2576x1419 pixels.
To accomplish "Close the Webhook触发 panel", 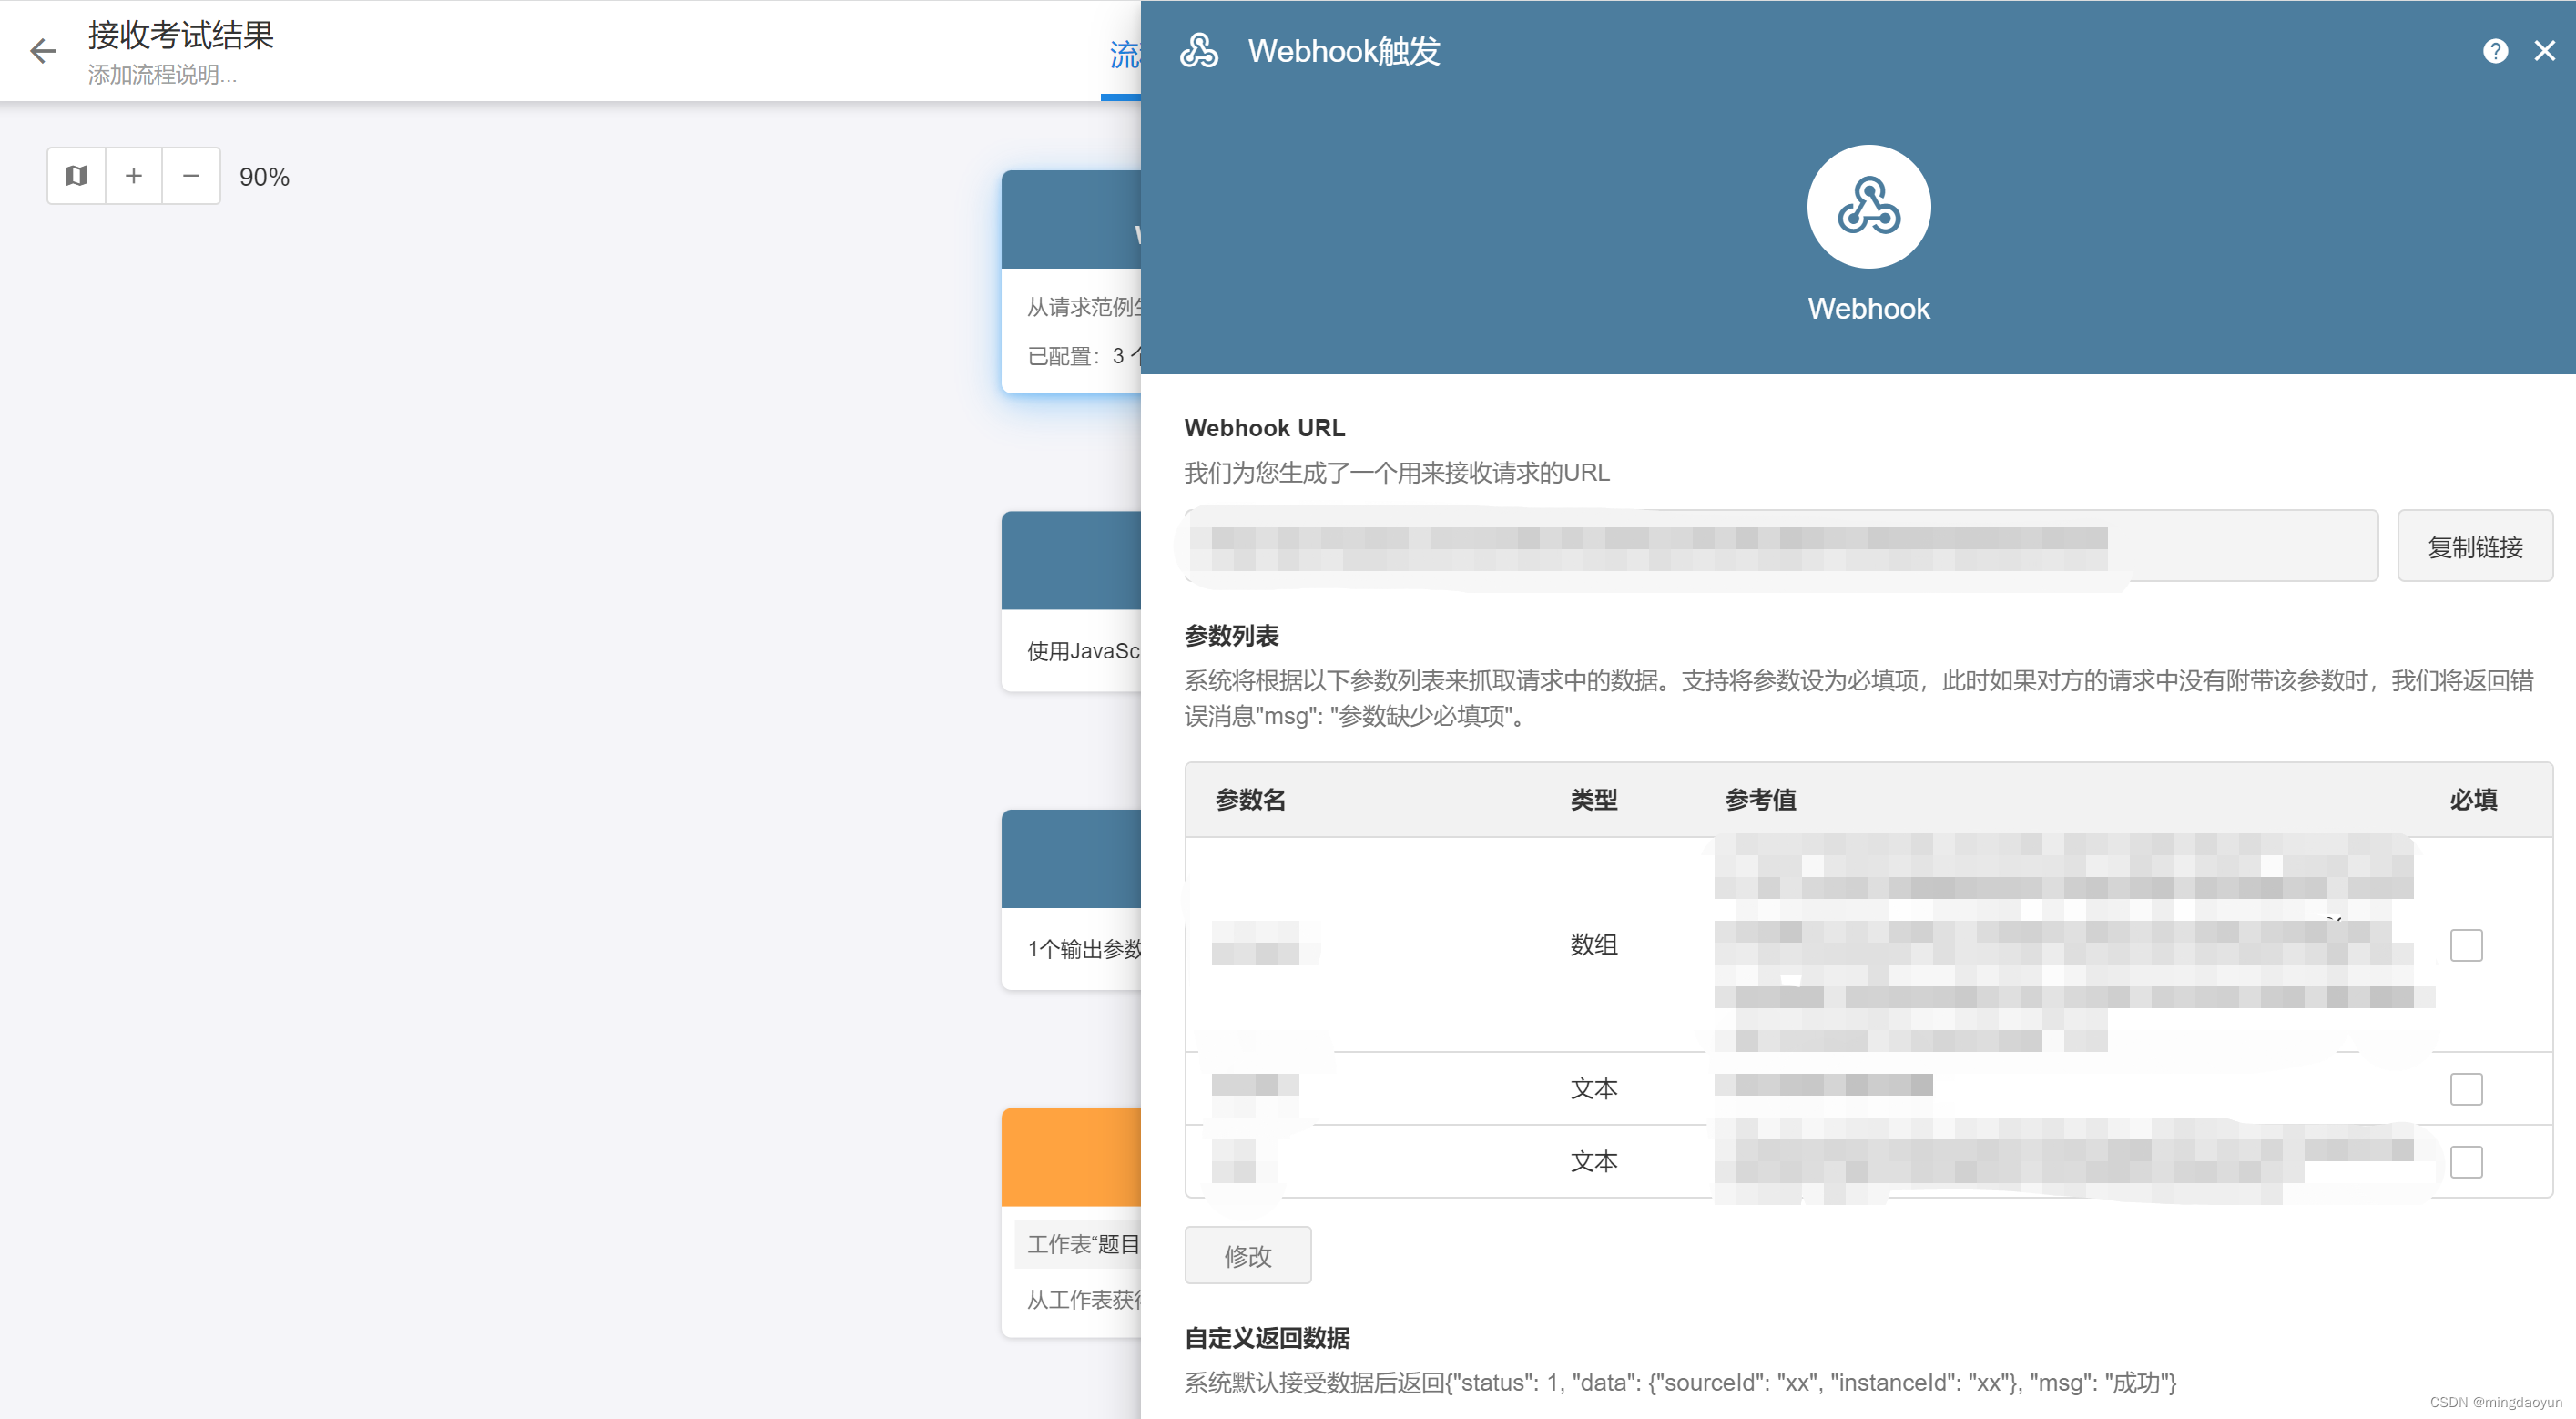I will pos(2544,51).
